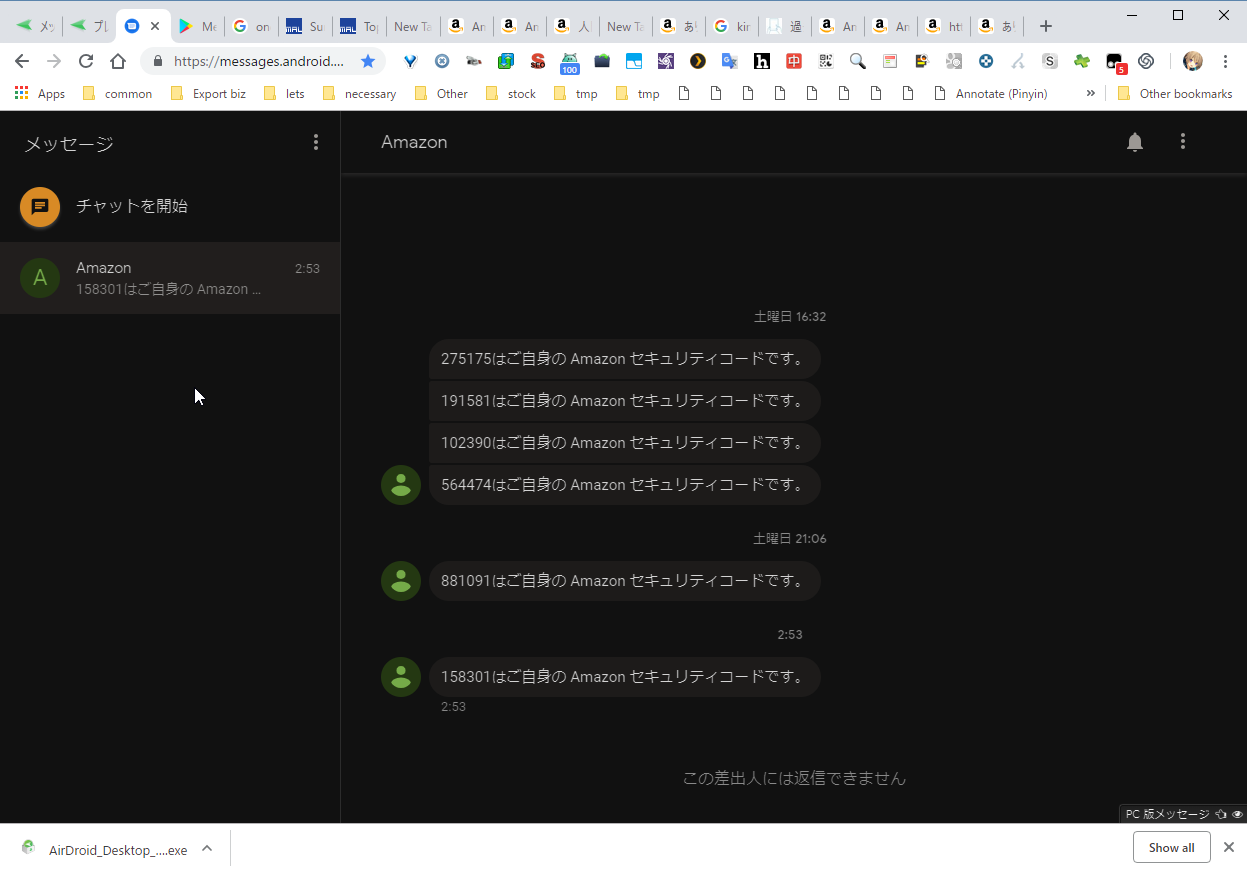Click the 土曜日 21:06 timestamp

point(790,538)
